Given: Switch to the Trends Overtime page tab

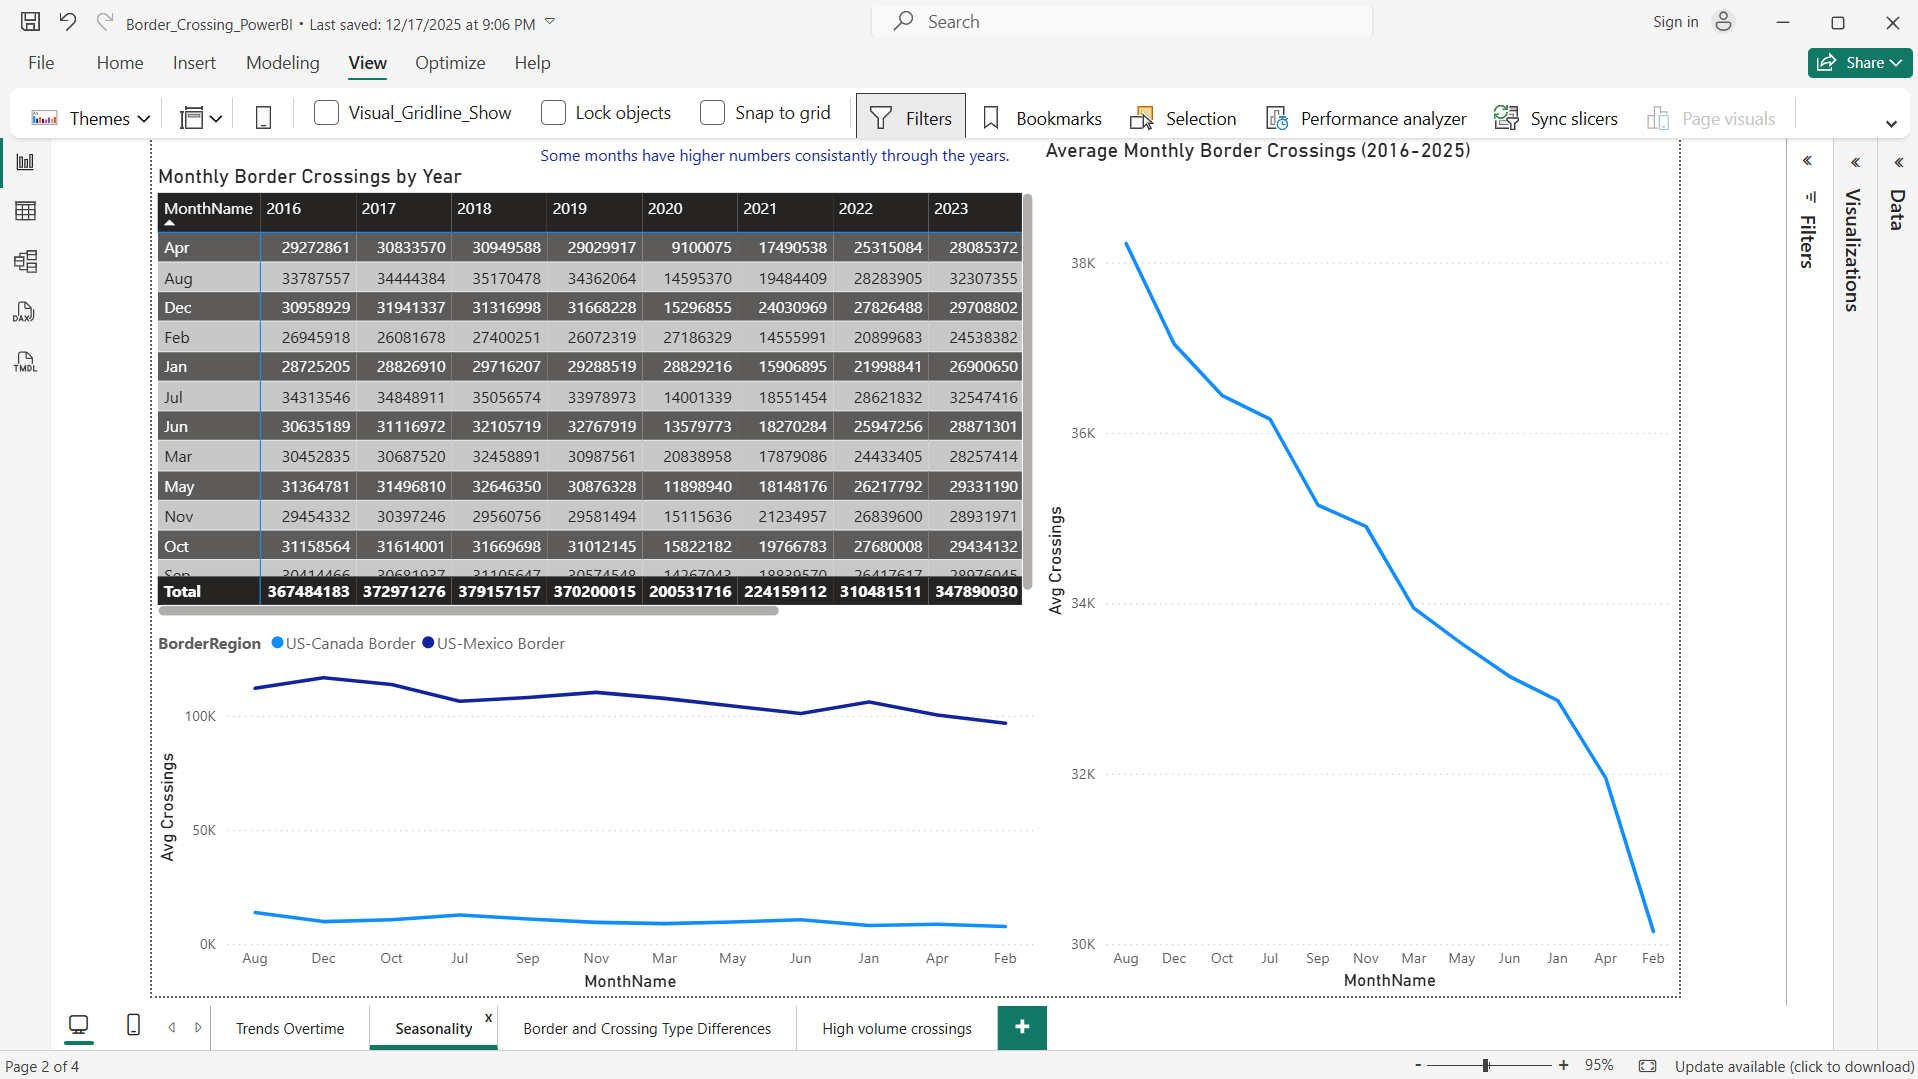Looking at the screenshot, I should tap(289, 1027).
